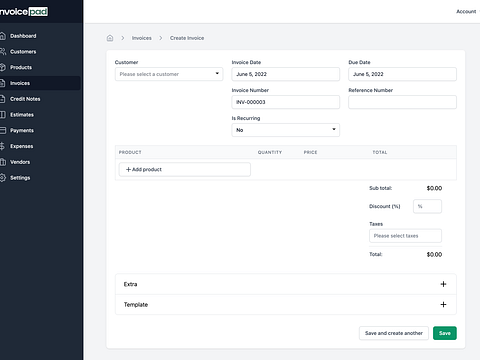Expand the Template section
The width and height of the screenshot is (480, 360).
click(286, 305)
